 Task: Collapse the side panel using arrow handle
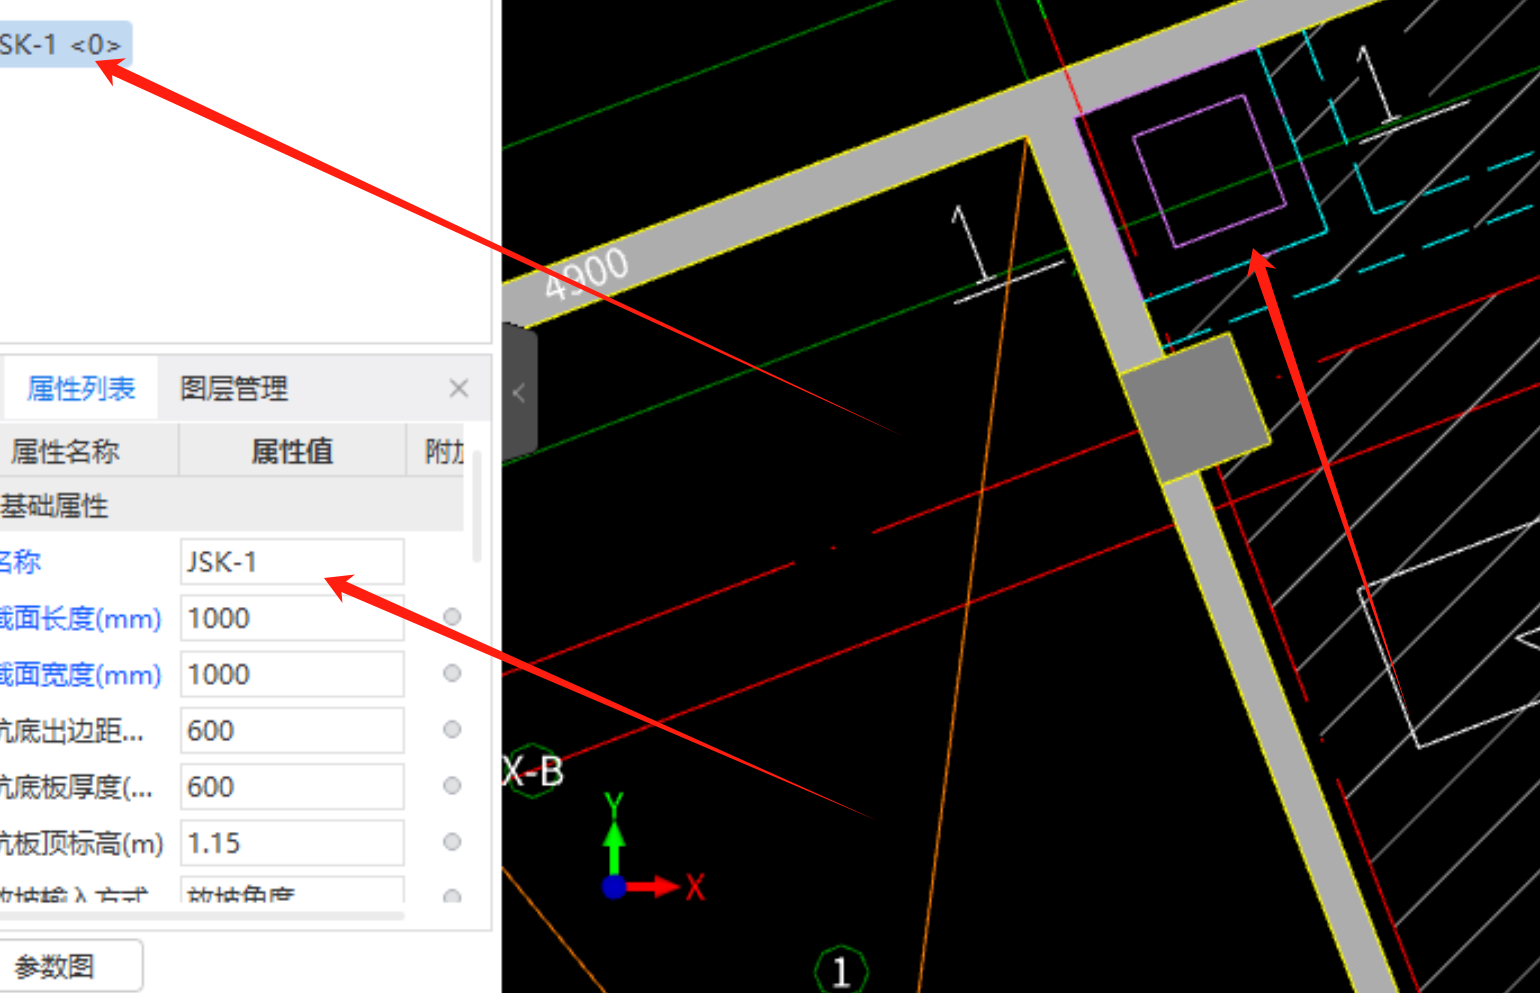[519, 393]
